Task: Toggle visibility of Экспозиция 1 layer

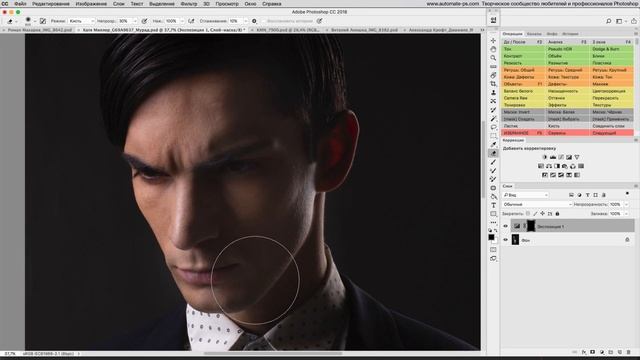Action: 505,226
